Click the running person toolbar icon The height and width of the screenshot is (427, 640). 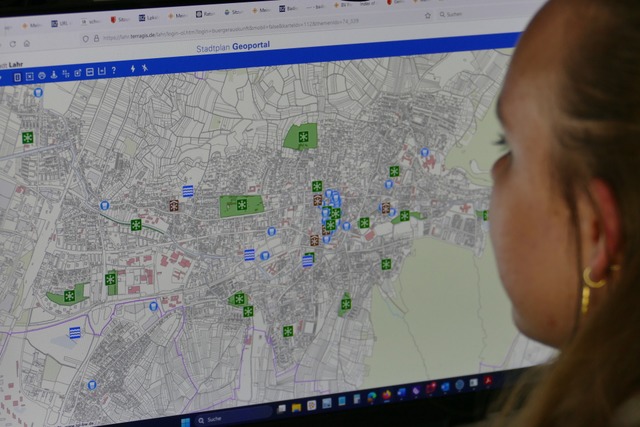[x=144, y=68]
